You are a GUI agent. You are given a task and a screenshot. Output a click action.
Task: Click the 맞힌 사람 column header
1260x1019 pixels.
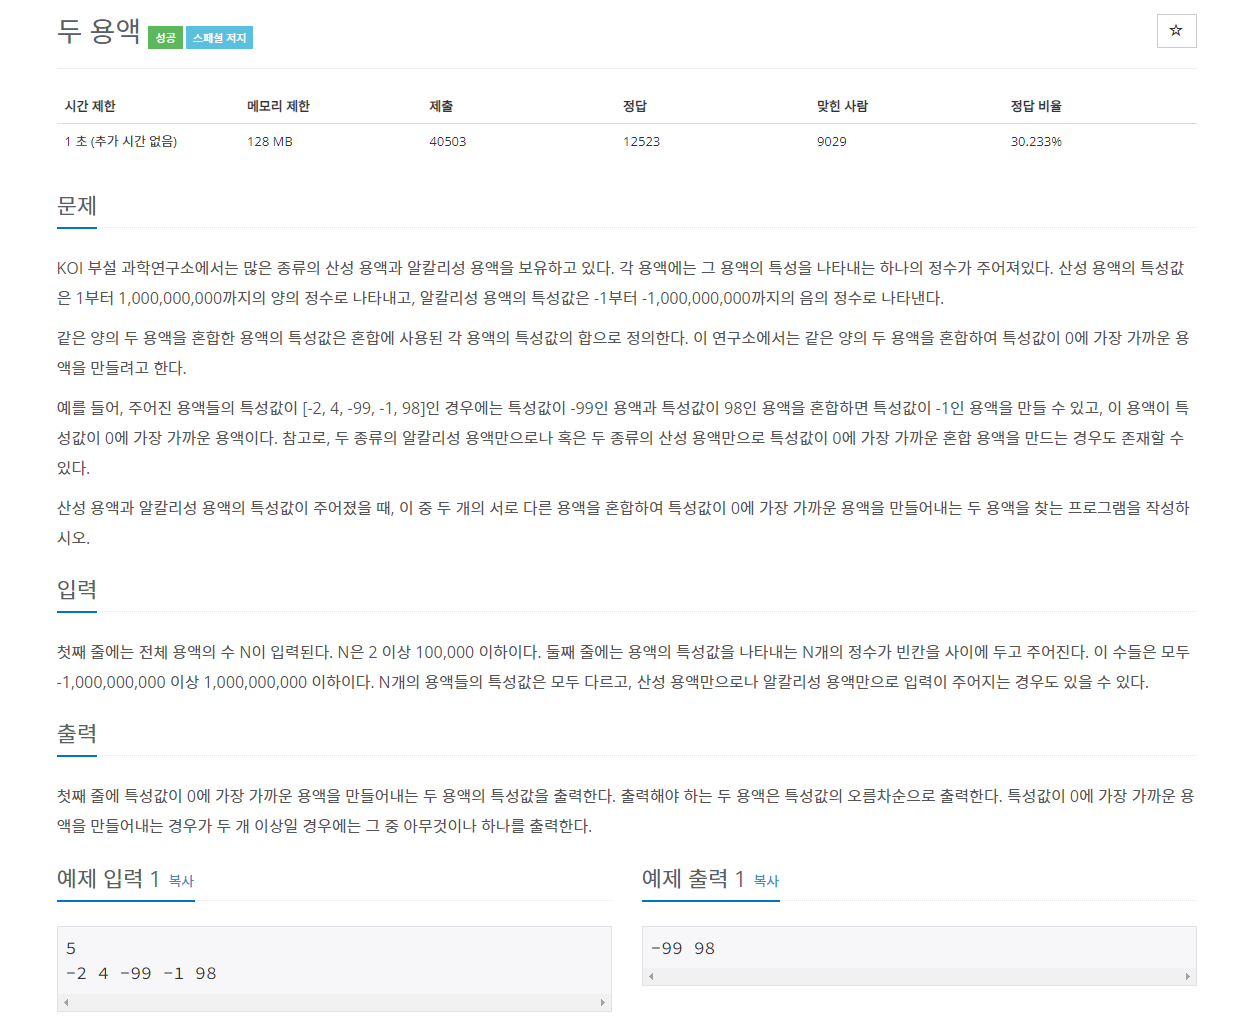842,106
